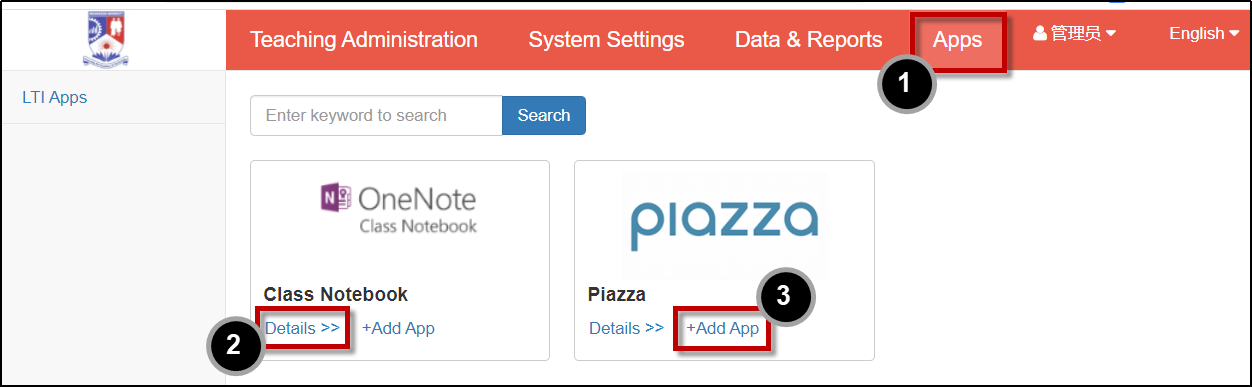Click the black step marker numbered 1
The width and height of the screenshot is (1252, 387).
pos(906,83)
